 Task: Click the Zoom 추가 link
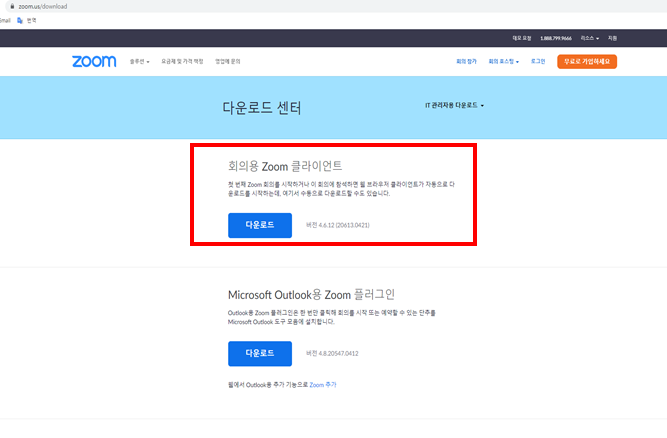pos(322,385)
